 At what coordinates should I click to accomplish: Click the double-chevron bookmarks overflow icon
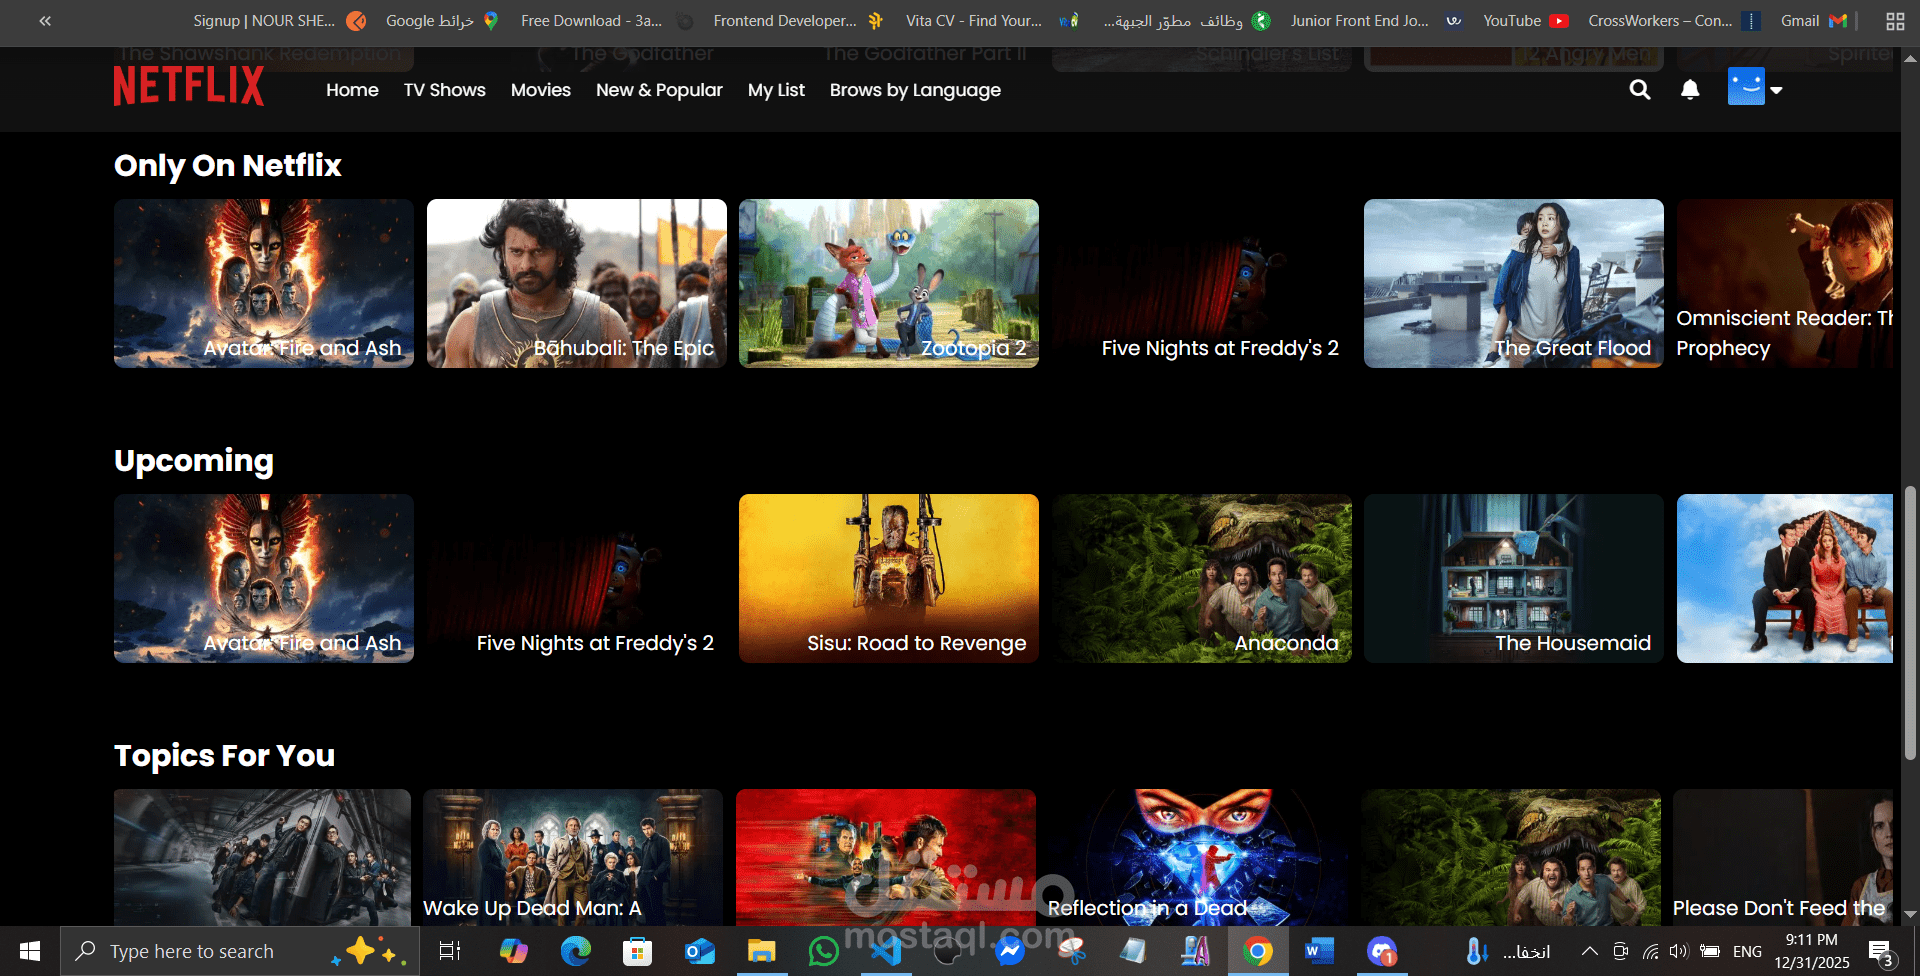click(45, 21)
